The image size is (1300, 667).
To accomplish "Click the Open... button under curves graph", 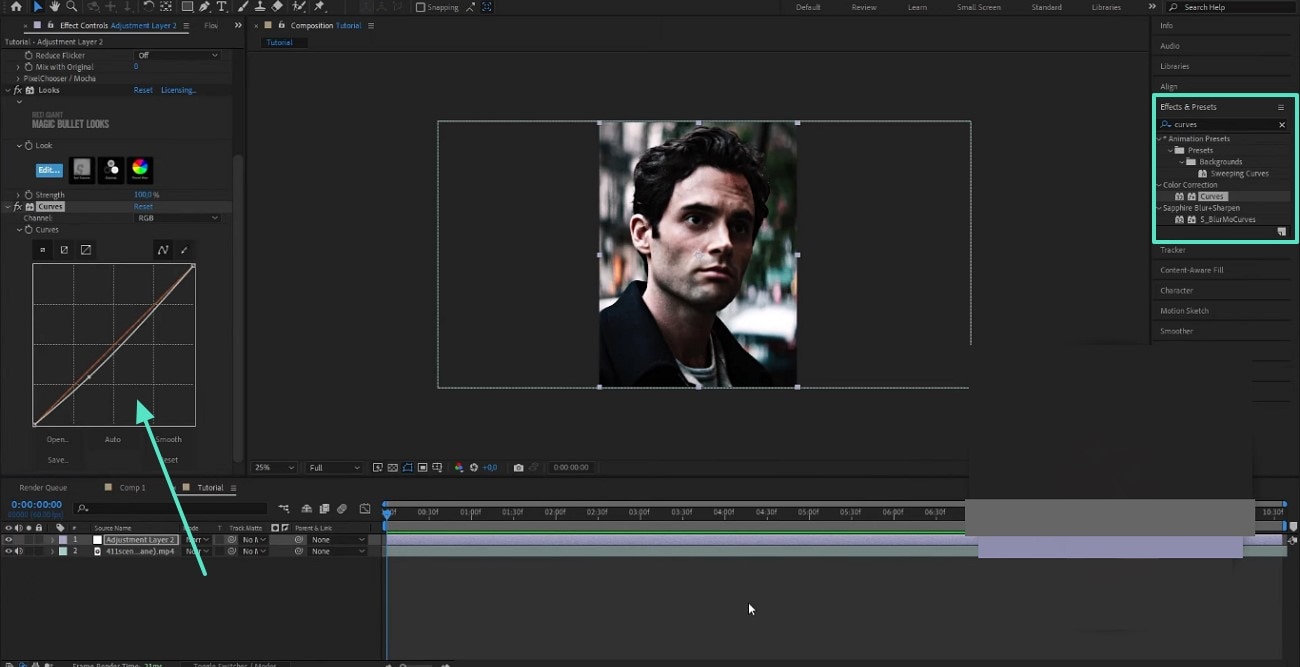I will (57, 440).
